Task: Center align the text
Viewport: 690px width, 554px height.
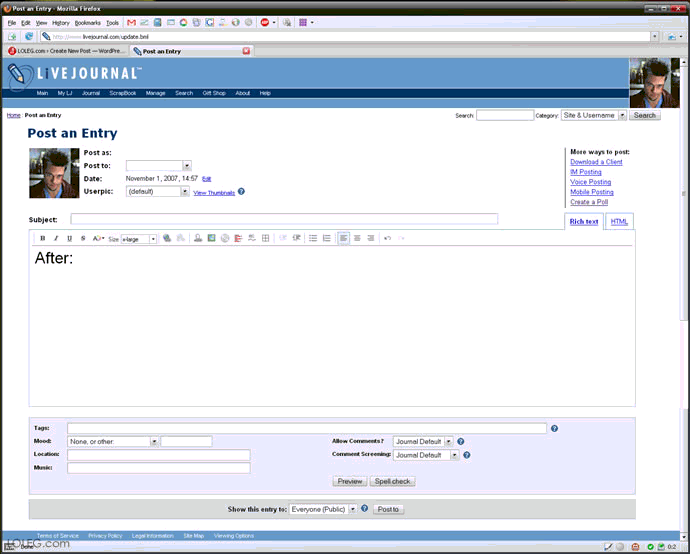Action: pyautogui.click(x=357, y=238)
